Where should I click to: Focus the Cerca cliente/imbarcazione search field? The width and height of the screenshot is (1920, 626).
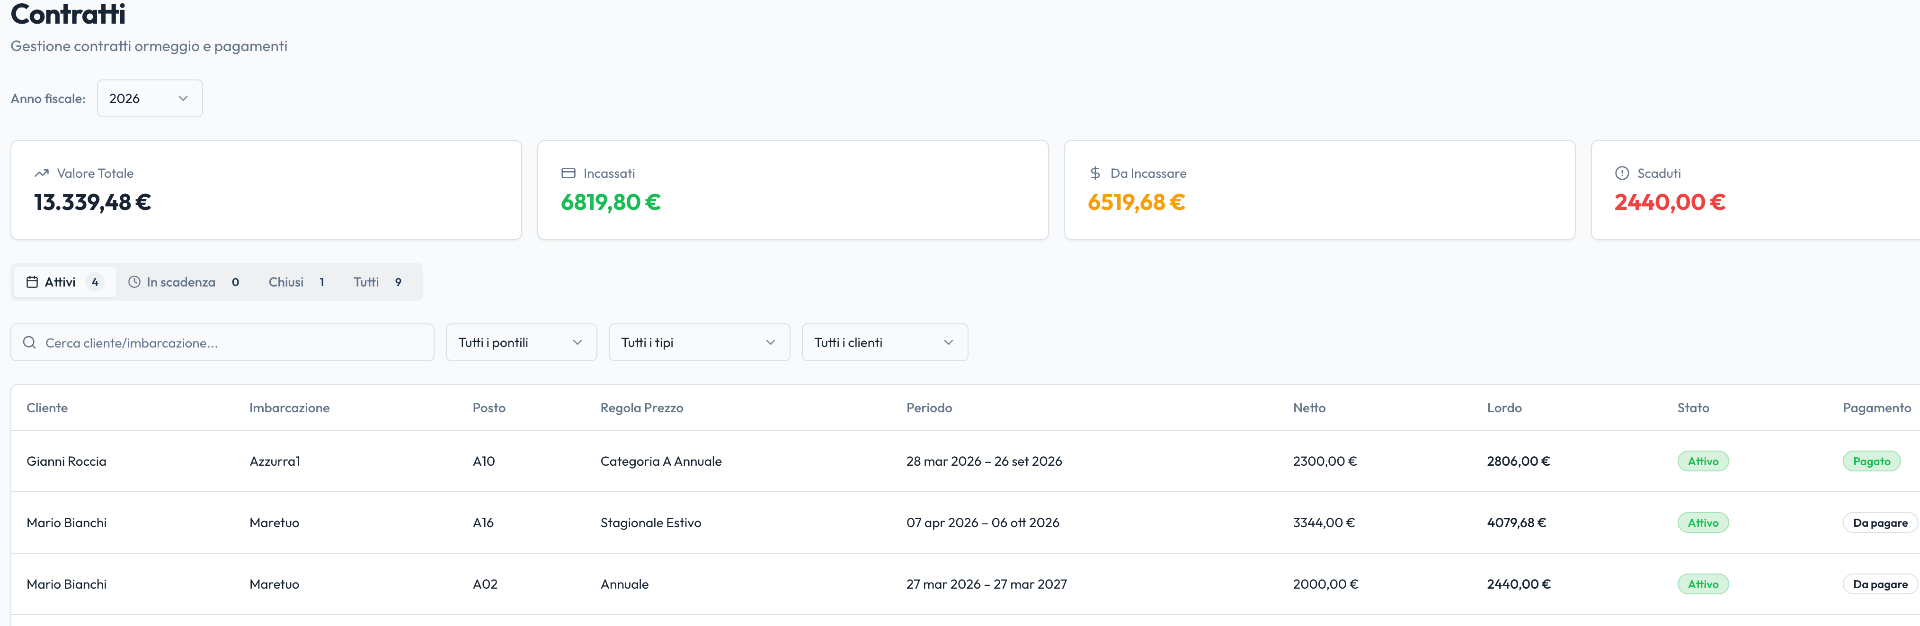[x=222, y=342]
